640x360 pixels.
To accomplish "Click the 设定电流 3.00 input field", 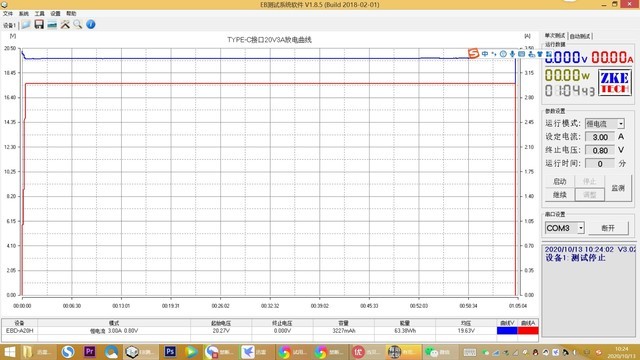I will point(600,137).
